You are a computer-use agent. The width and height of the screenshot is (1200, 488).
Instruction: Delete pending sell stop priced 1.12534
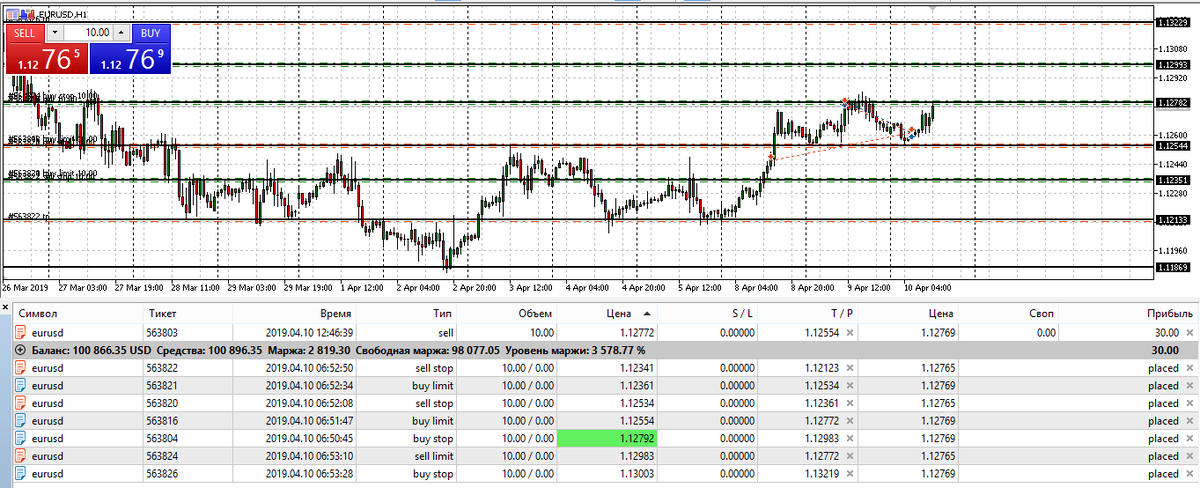[x=1190, y=403]
